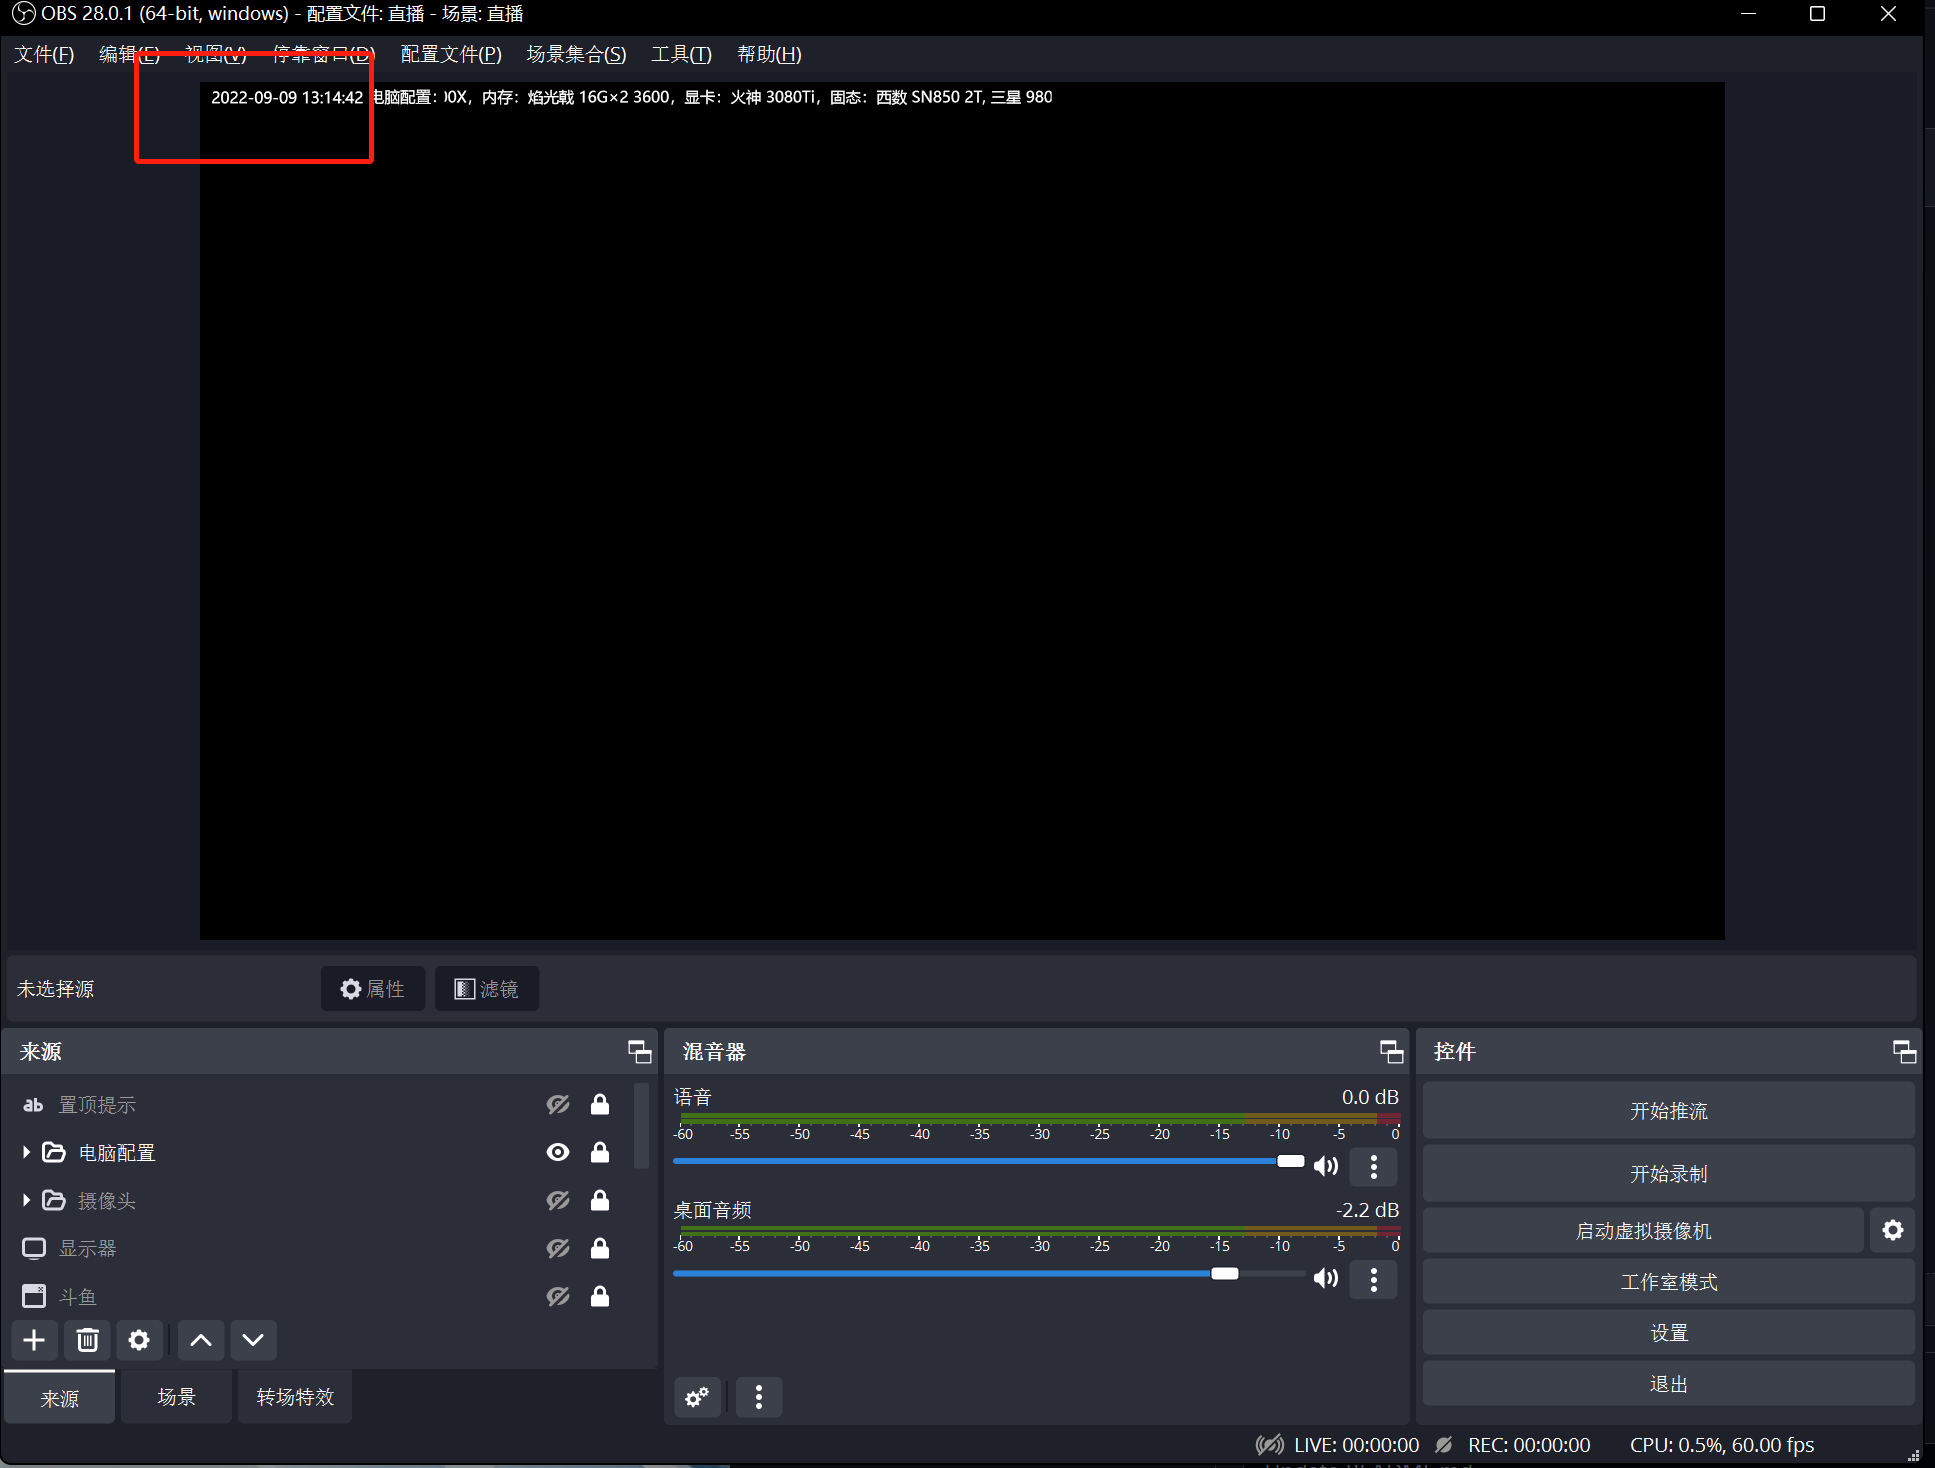This screenshot has height=1468, width=1935.
Task: Unlock the 斗鱼 source
Action: click(x=600, y=1296)
